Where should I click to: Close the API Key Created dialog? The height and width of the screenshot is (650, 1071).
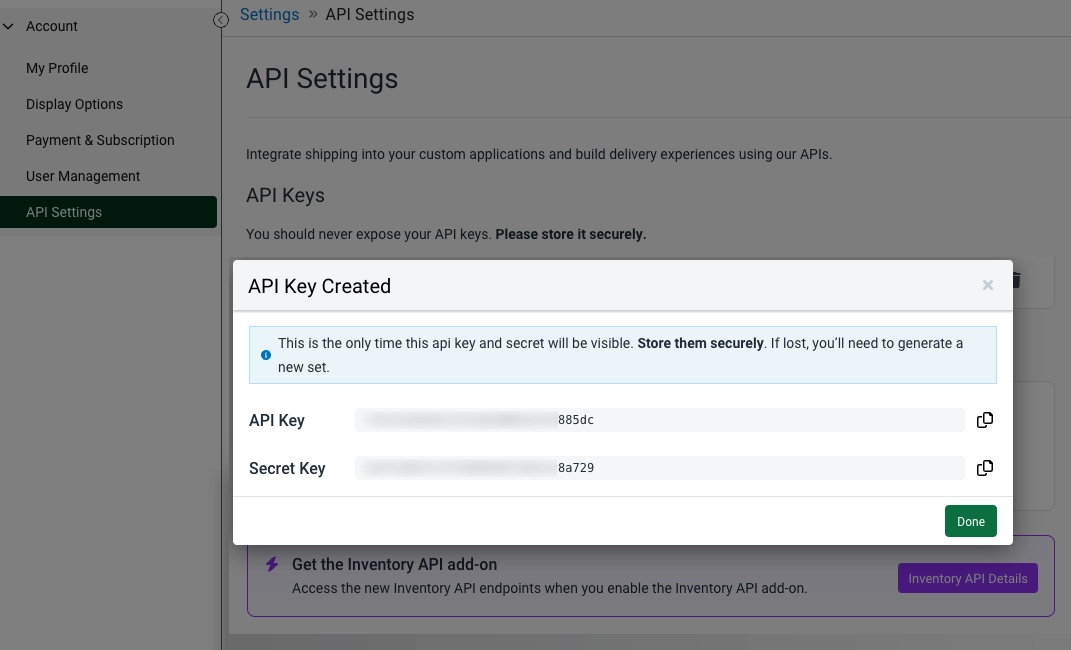tap(988, 285)
